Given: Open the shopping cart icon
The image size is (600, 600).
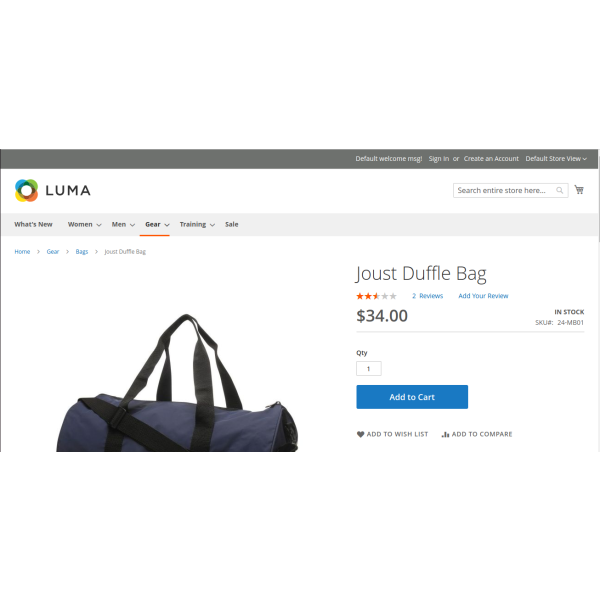Looking at the screenshot, I should (579, 190).
